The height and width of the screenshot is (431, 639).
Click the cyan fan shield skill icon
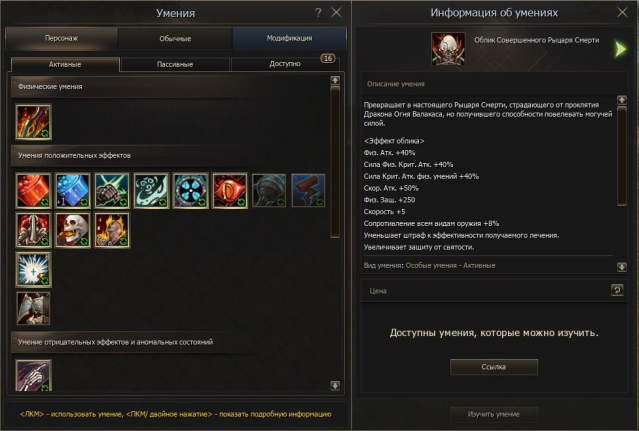coord(190,190)
